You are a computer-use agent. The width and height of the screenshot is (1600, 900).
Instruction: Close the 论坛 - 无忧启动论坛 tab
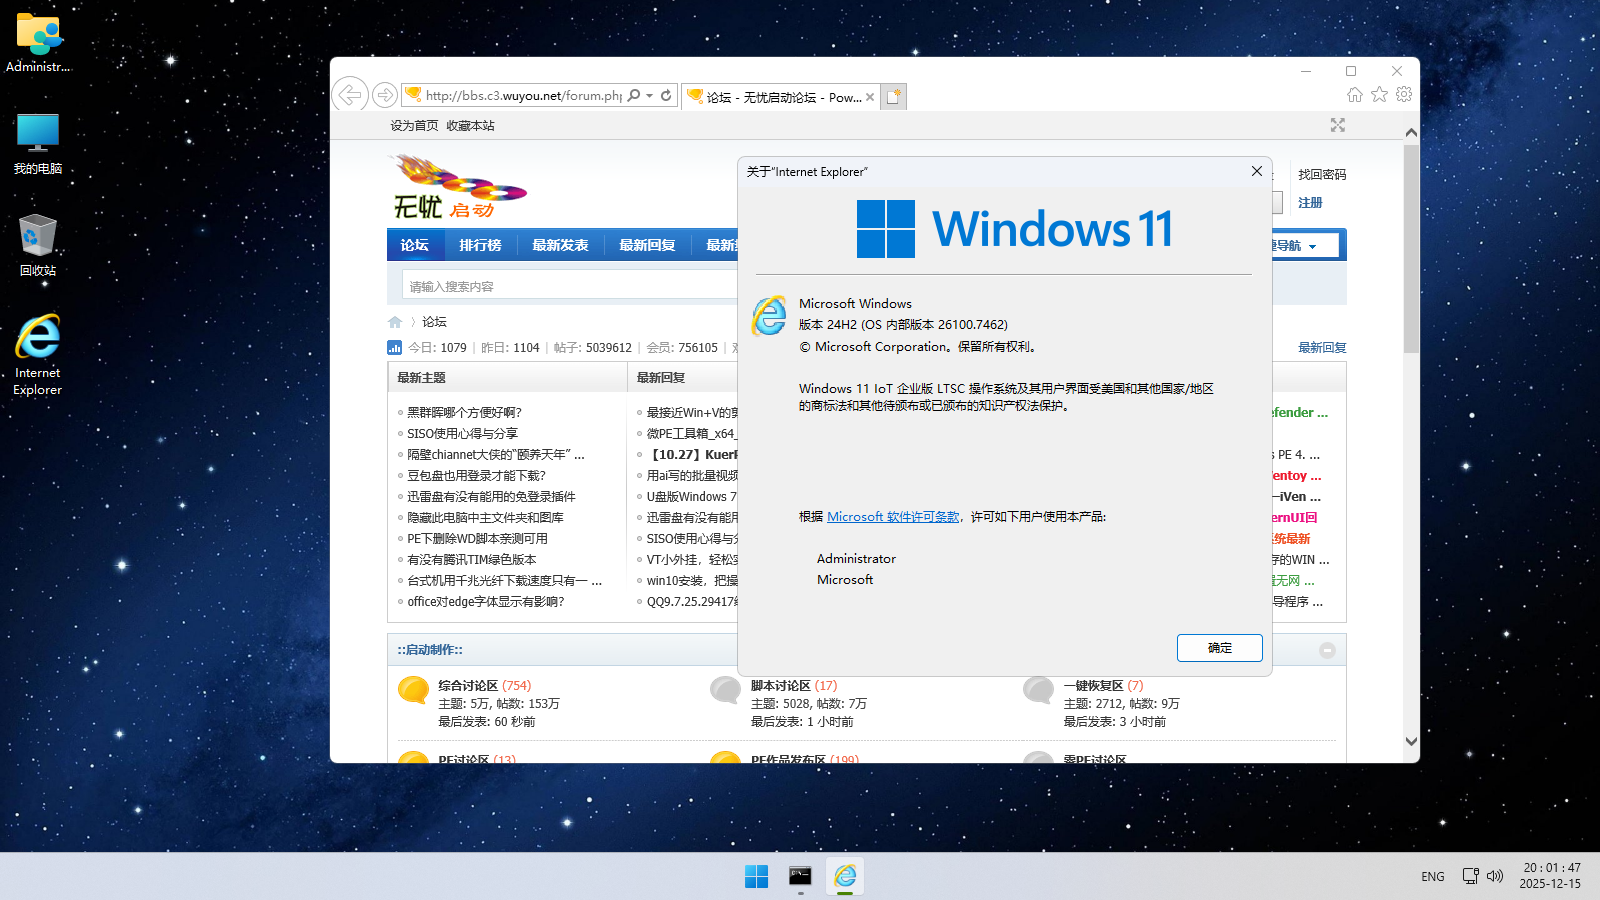(x=870, y=97)
